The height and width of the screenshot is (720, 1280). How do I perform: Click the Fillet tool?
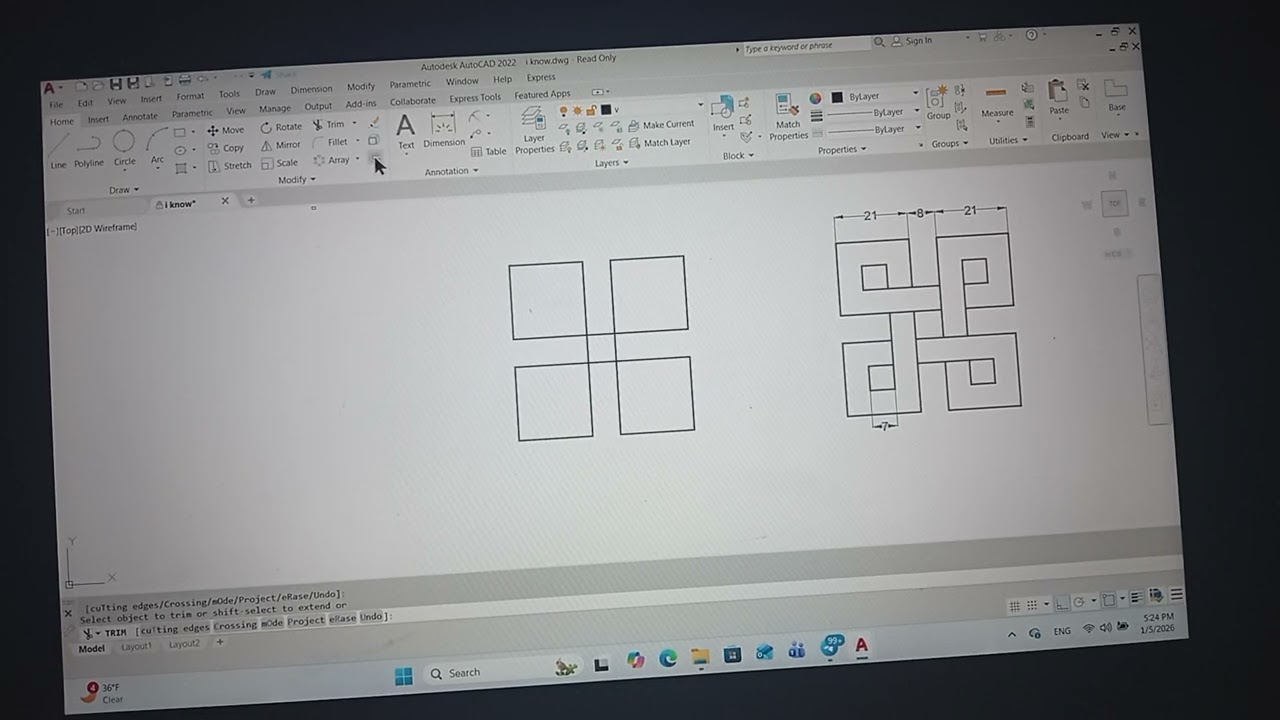click(330, 143)
